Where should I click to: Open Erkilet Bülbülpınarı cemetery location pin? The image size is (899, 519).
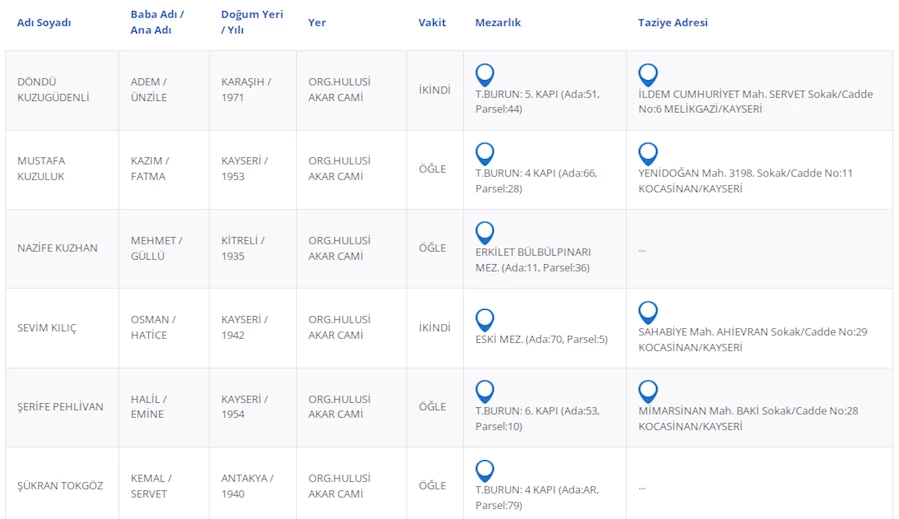point(485,232)
